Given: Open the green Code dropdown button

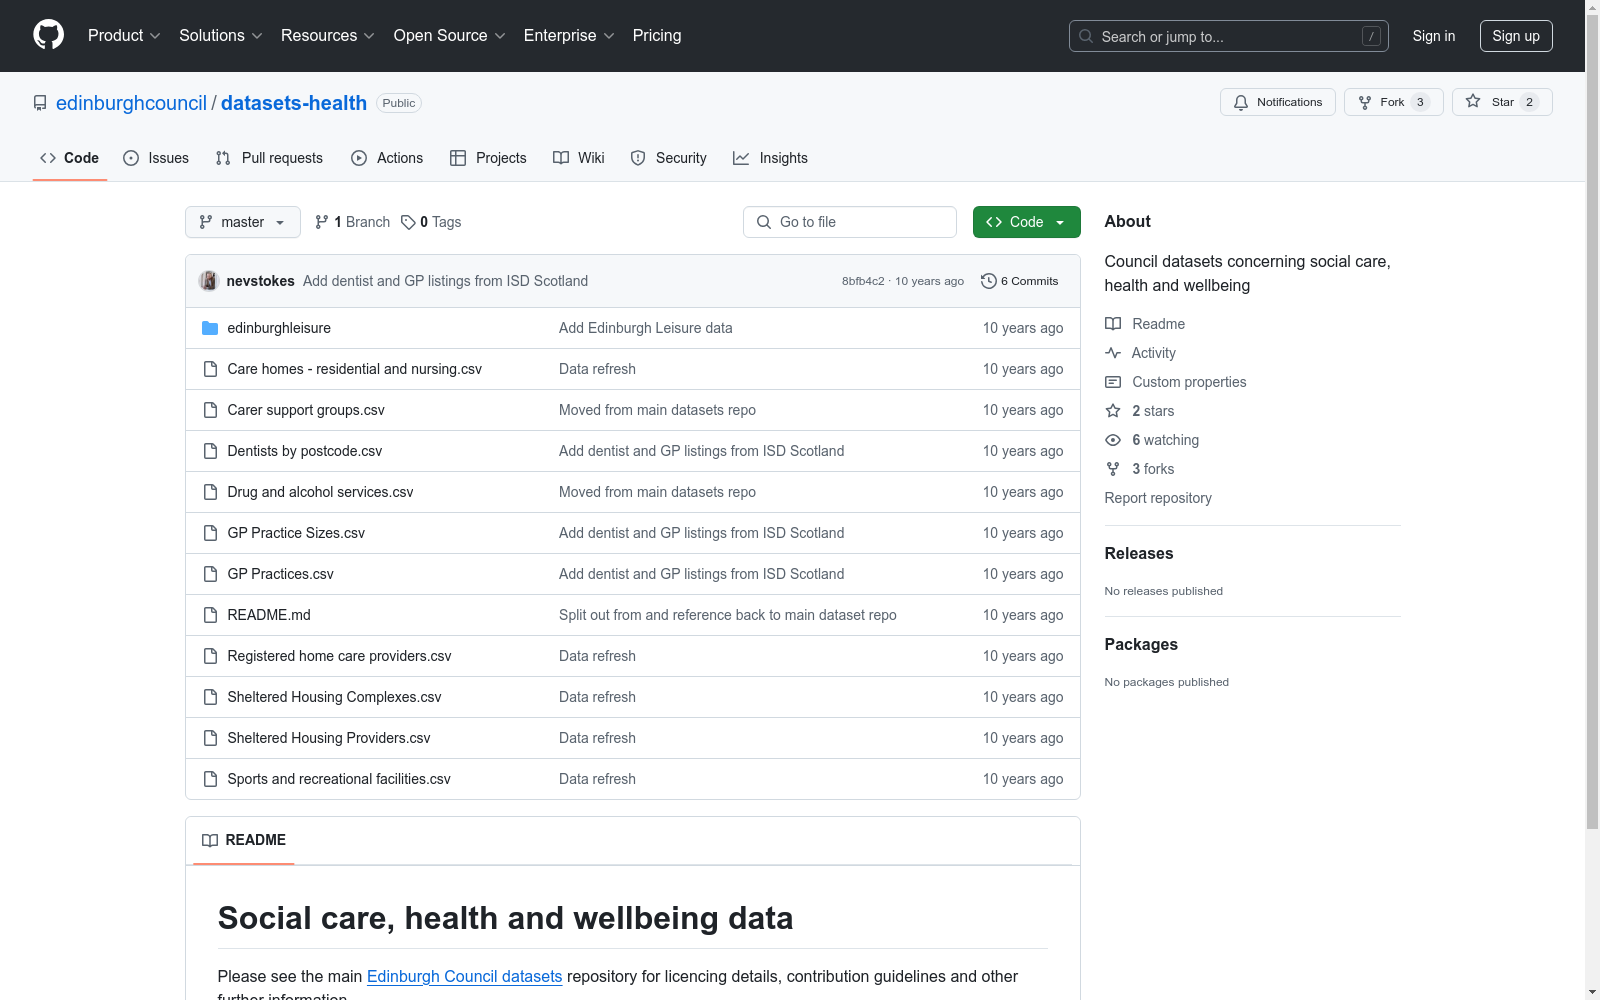Looking at the screenshot, I should 1026,222.
